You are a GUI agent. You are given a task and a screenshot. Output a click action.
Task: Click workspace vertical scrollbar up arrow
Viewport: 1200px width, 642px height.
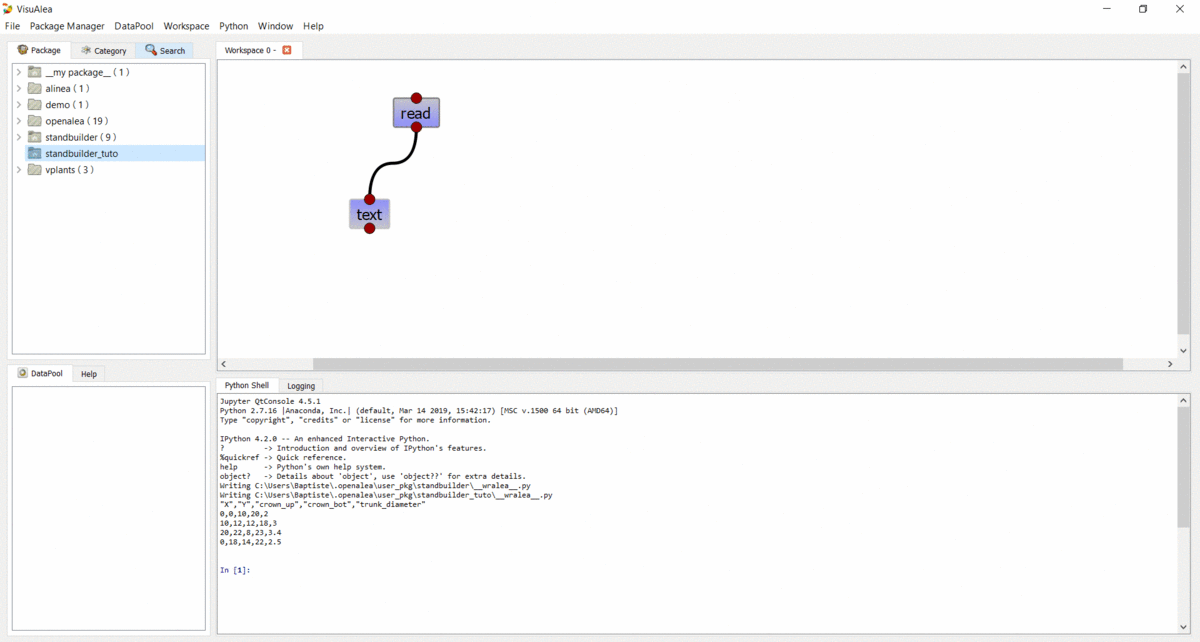(x=1184, y=67)
